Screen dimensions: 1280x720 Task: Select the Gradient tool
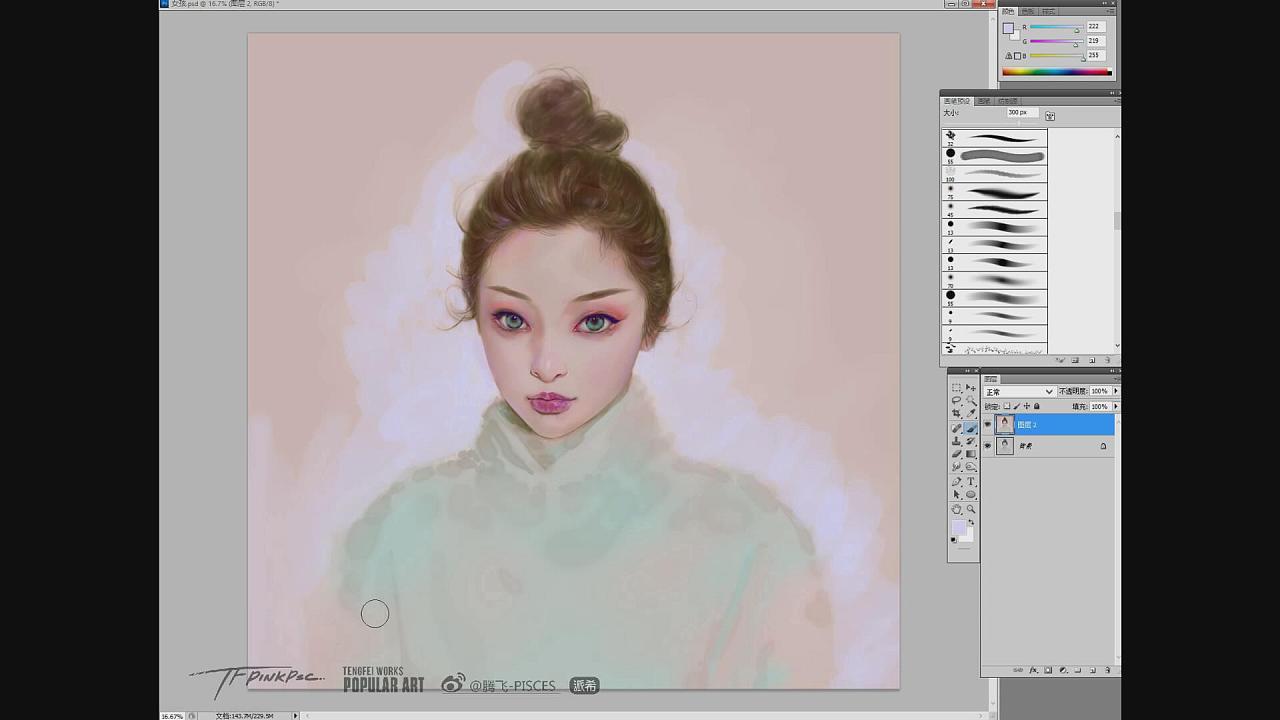(971, 454)
